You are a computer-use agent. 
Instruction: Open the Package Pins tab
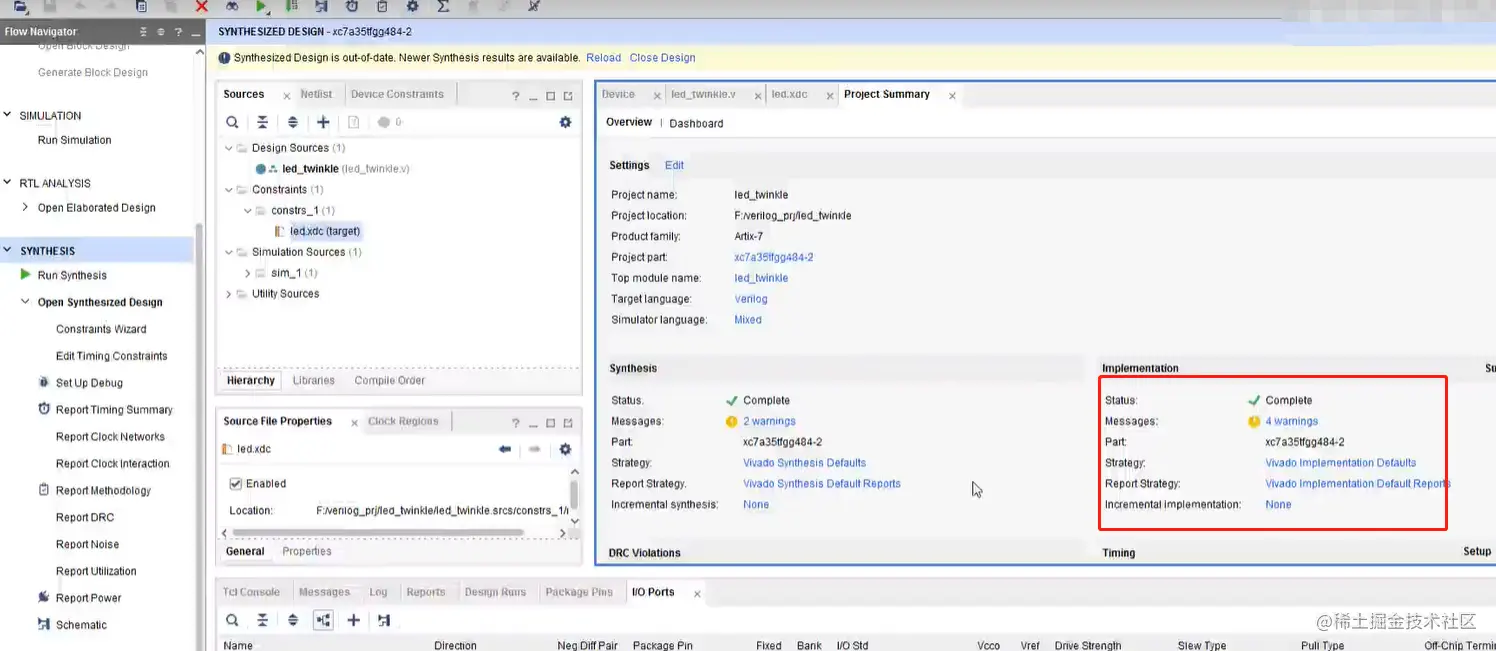(x=579, y=592)
